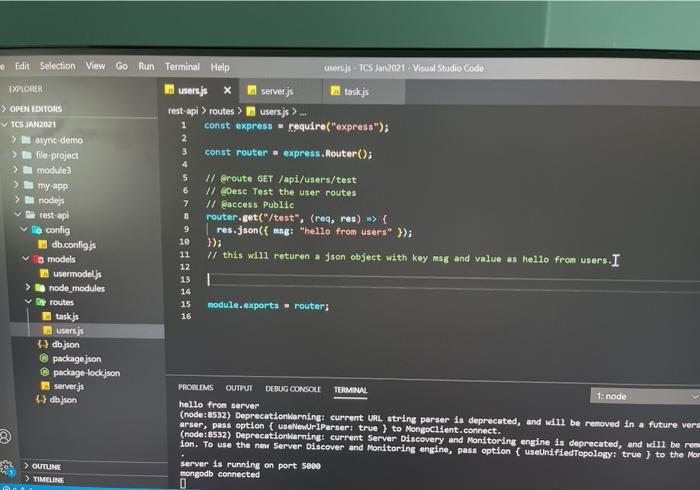This screenshot has height=490, width=700.
Task: Expand the nodejs folder chevron
Action: pyautogui.click(x=17, y=199)
